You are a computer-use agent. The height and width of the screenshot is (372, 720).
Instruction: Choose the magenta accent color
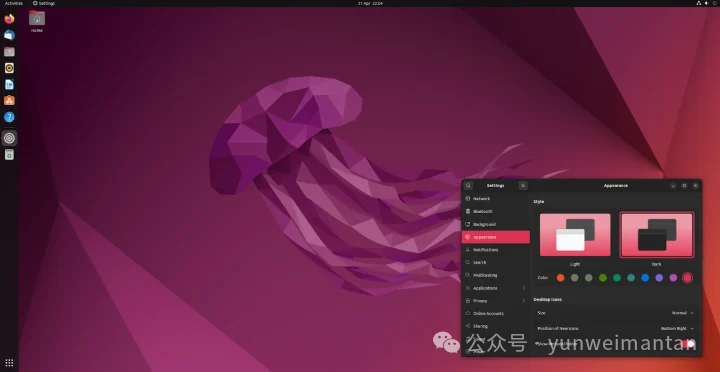[x=673, y=278]
